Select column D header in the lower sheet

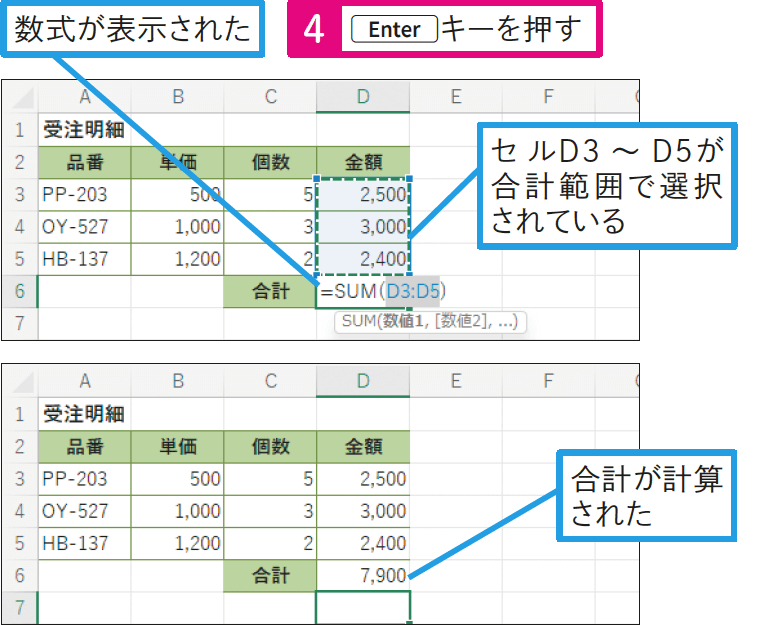click(x=363, y=381)
